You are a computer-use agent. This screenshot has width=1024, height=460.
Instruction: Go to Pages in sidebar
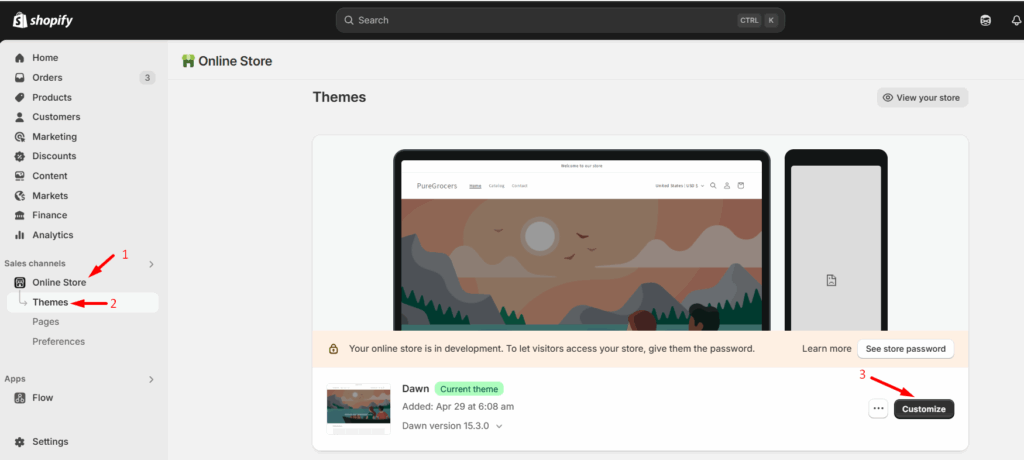[46, 322]
